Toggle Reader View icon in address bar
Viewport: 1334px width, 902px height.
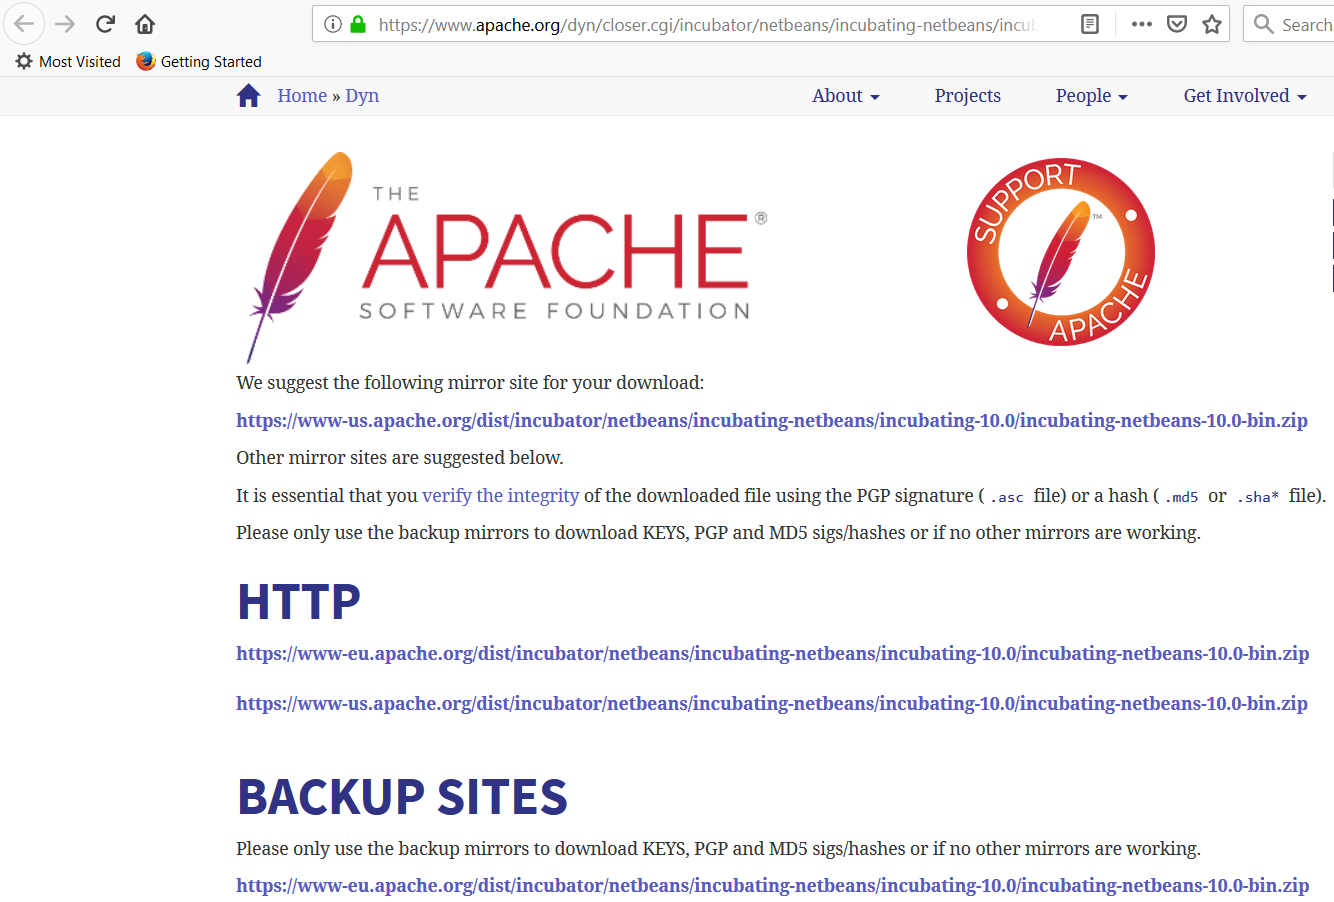click(x=1090, y=24)
